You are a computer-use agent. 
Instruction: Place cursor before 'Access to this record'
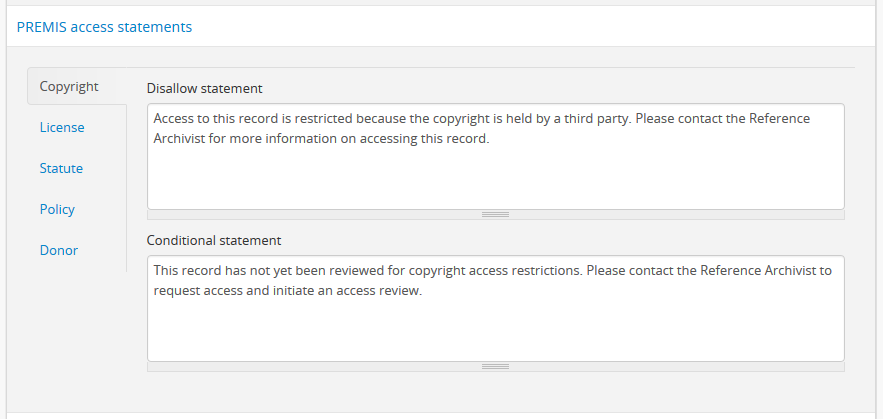(x=154, y=118)
